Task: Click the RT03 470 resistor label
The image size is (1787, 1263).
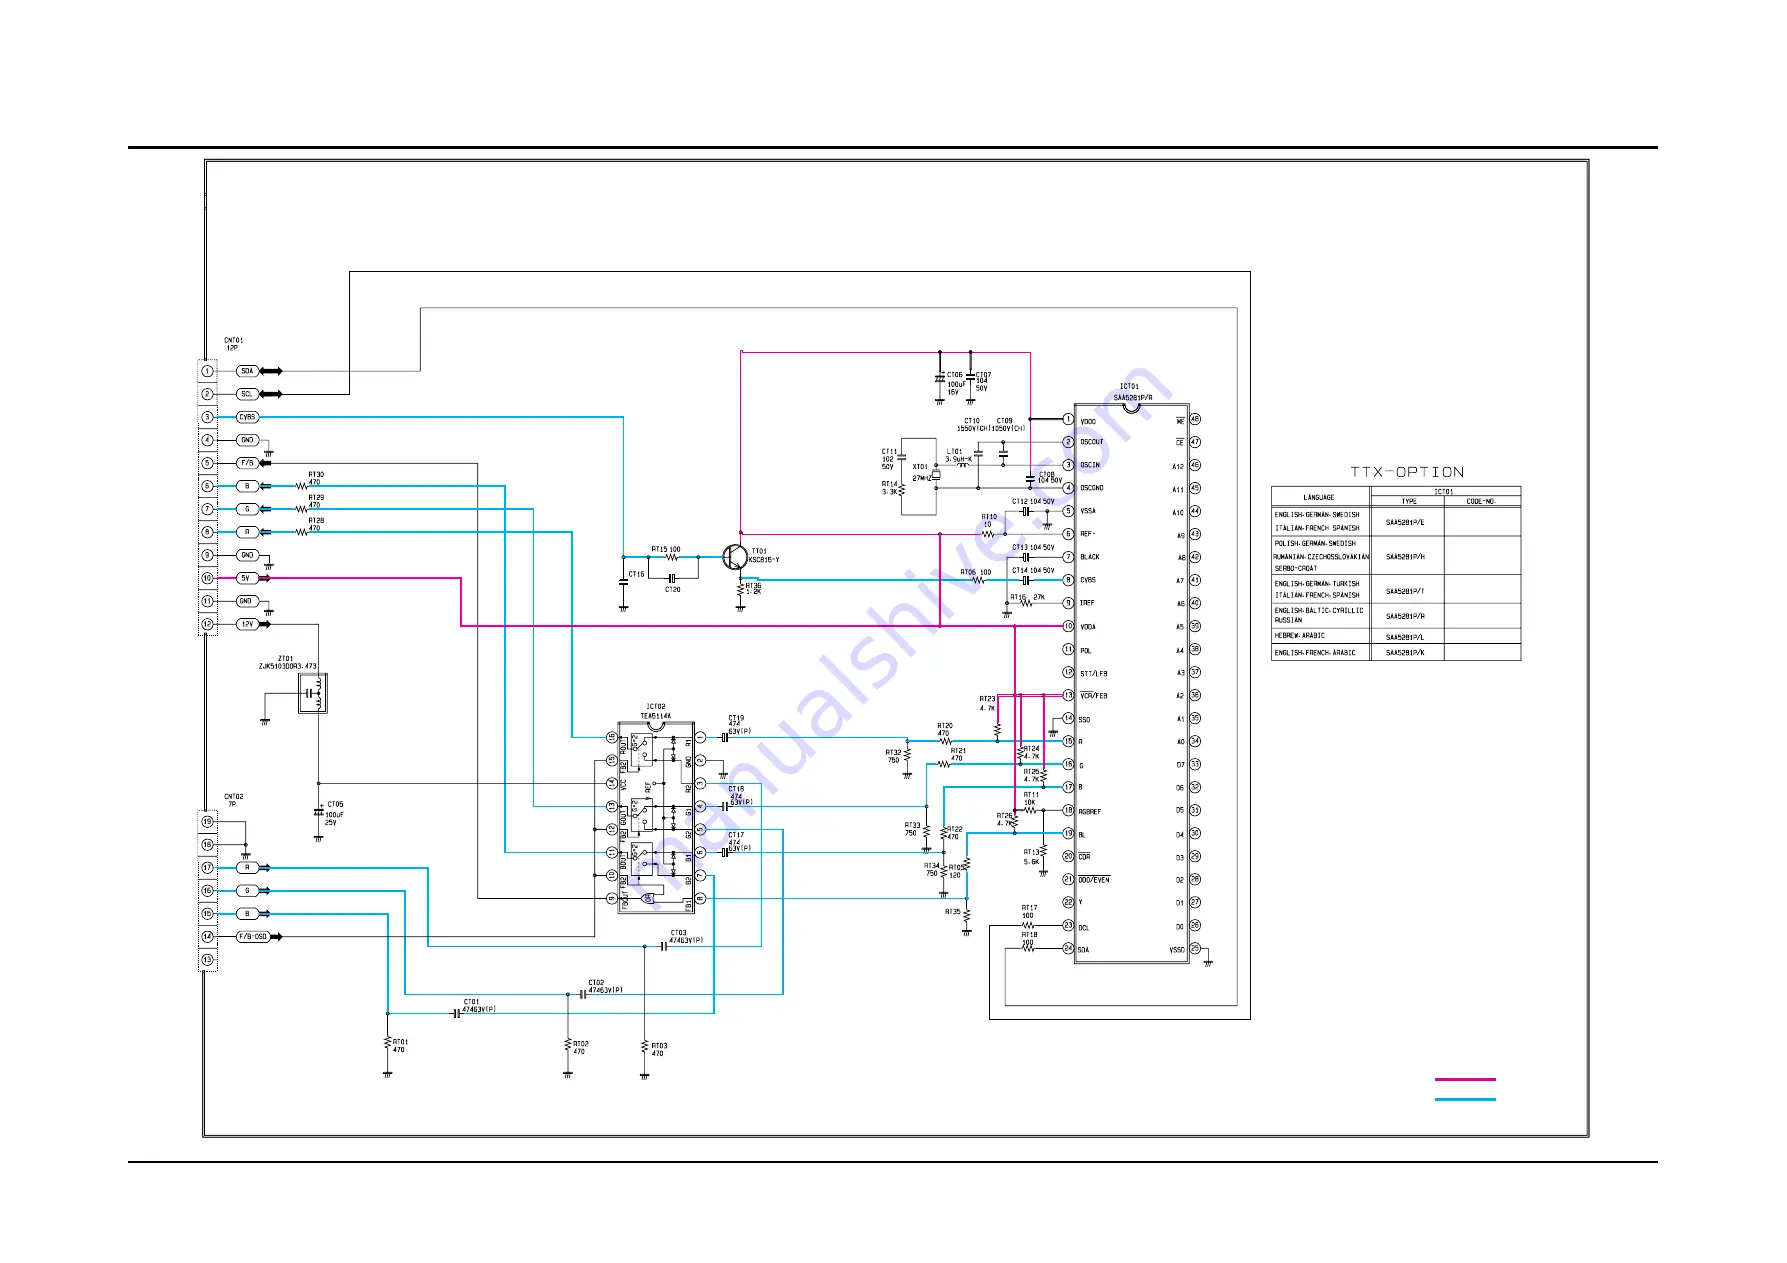Action: click(659, 1049)
